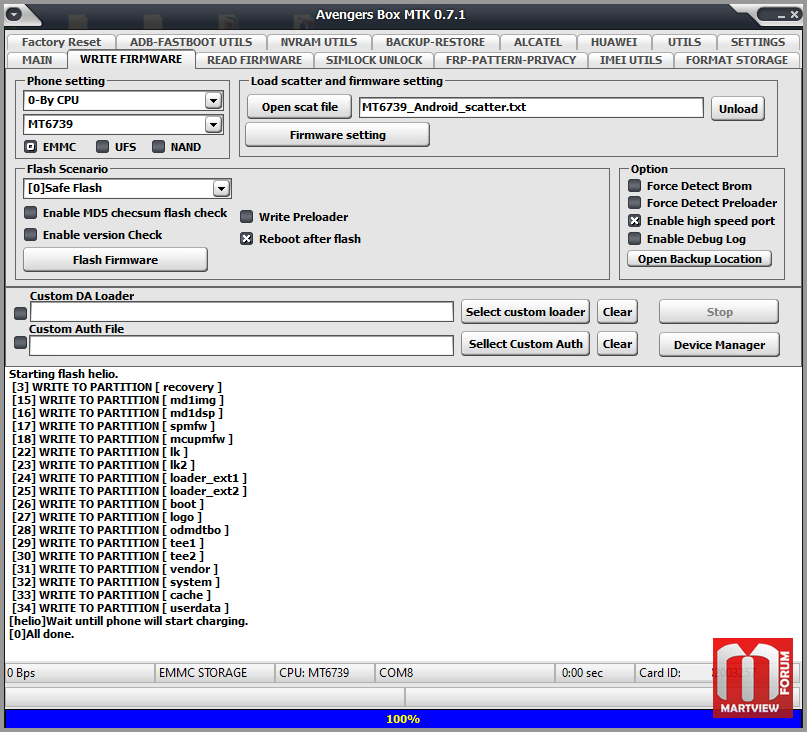Enable version Check checkbox
Image resolution: width=807 pixels, height=732 pixels.
coord(31,235)
